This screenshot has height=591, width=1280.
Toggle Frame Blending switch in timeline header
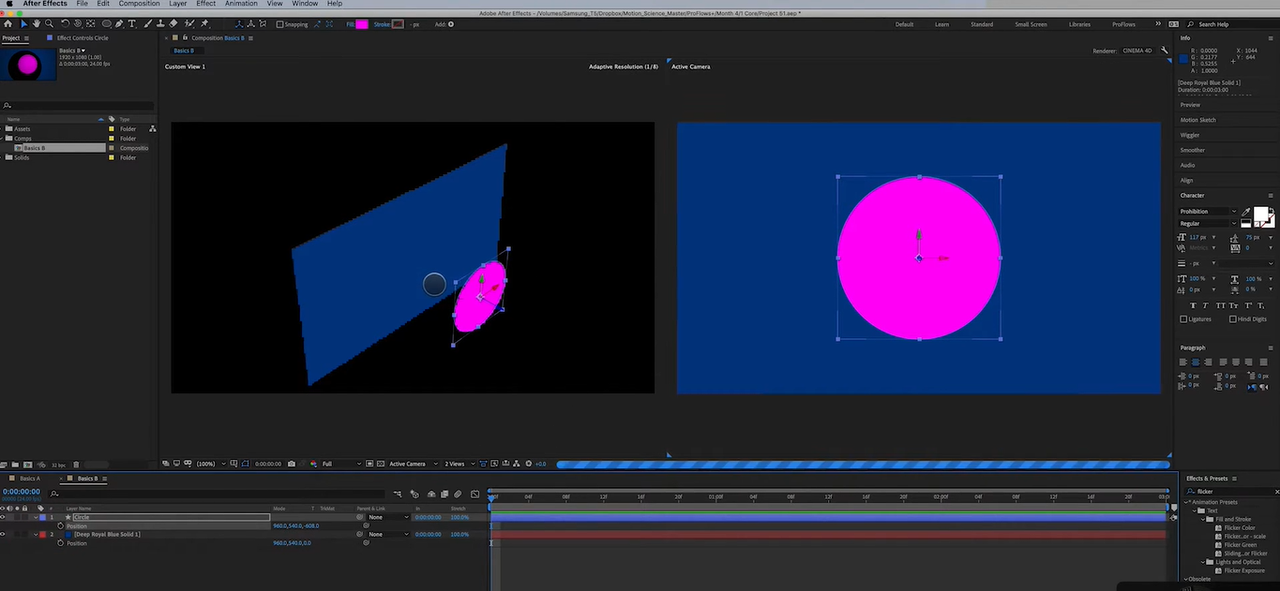point(444,494)
